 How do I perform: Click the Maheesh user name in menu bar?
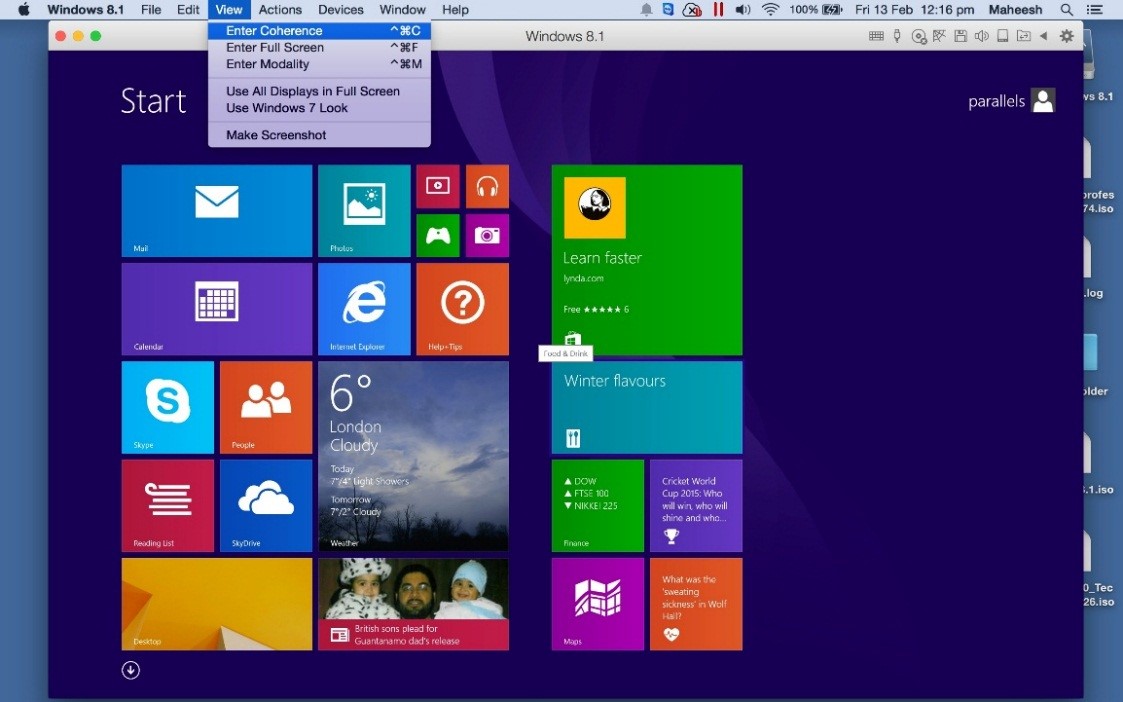[1015, 9]
